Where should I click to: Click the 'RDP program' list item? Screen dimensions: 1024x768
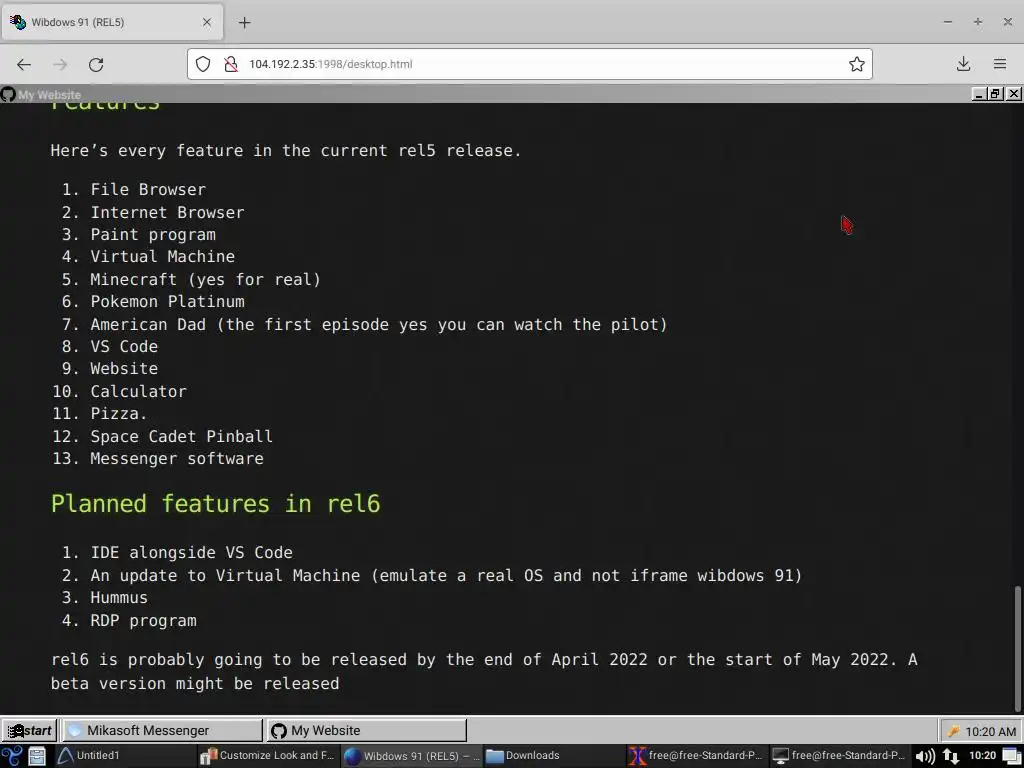(143, 620)
